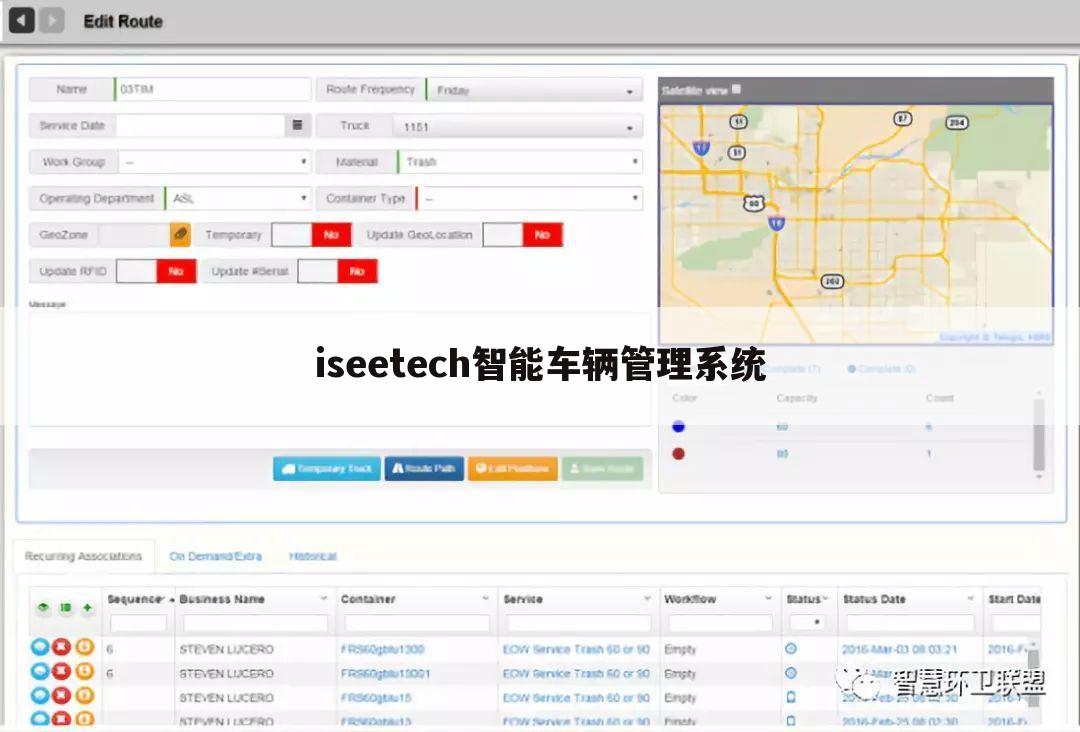Click the Service filter box

579,623
